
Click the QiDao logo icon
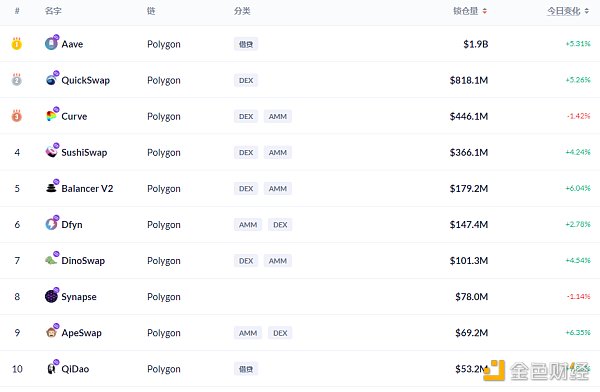51,369
